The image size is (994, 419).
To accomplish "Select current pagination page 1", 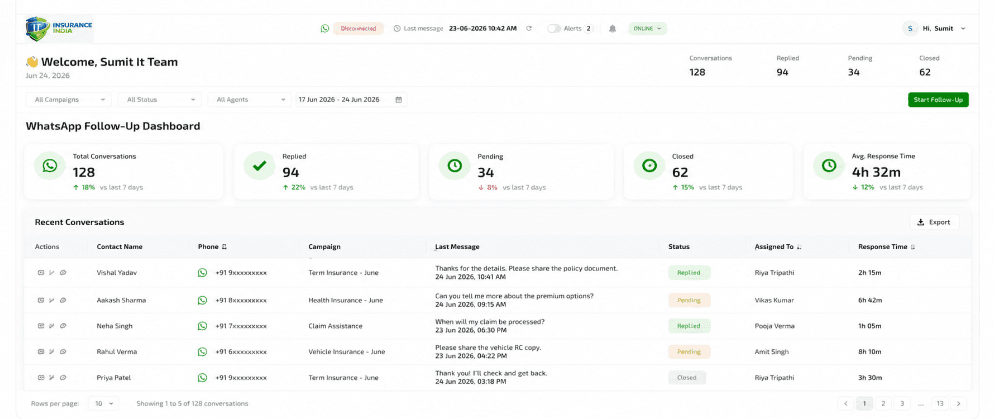I will (863, 403).
